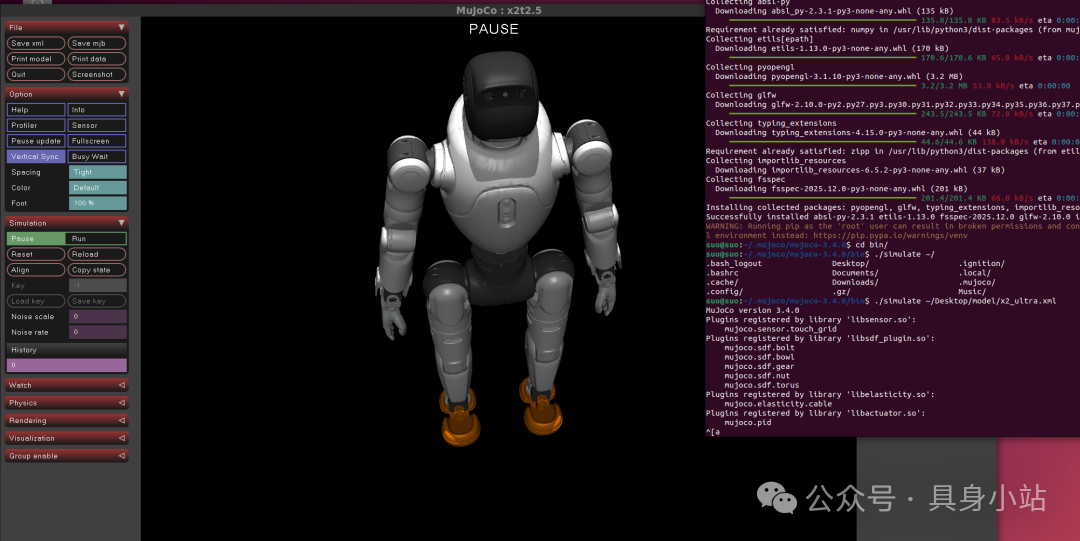Expand the Watch section
Image resolution: width=1080 pixels, height=541 pixels.
click(67, 385)
